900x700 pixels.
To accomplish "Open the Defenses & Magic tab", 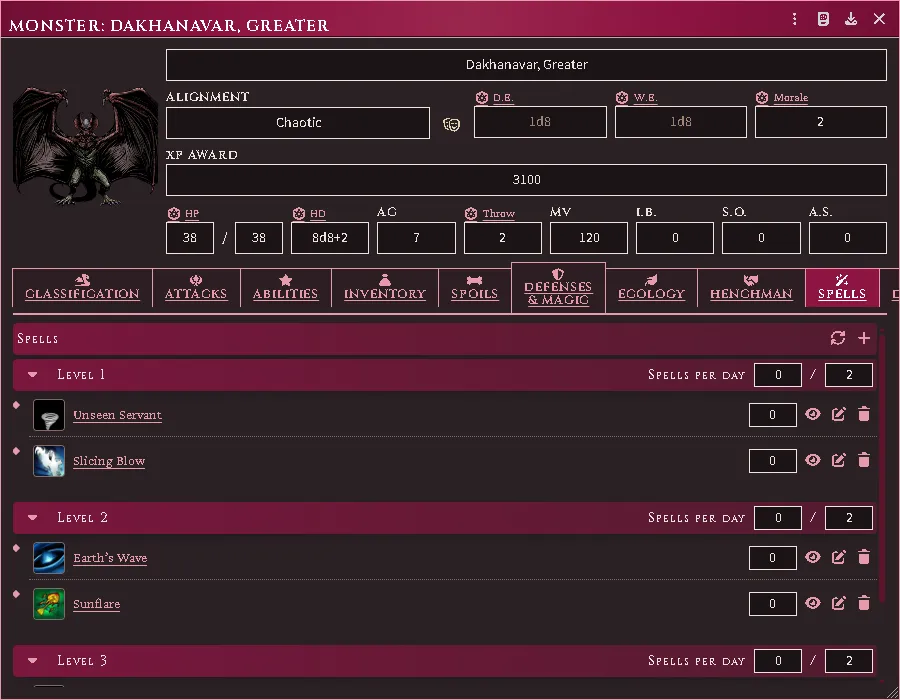I will tap(558, 287).
